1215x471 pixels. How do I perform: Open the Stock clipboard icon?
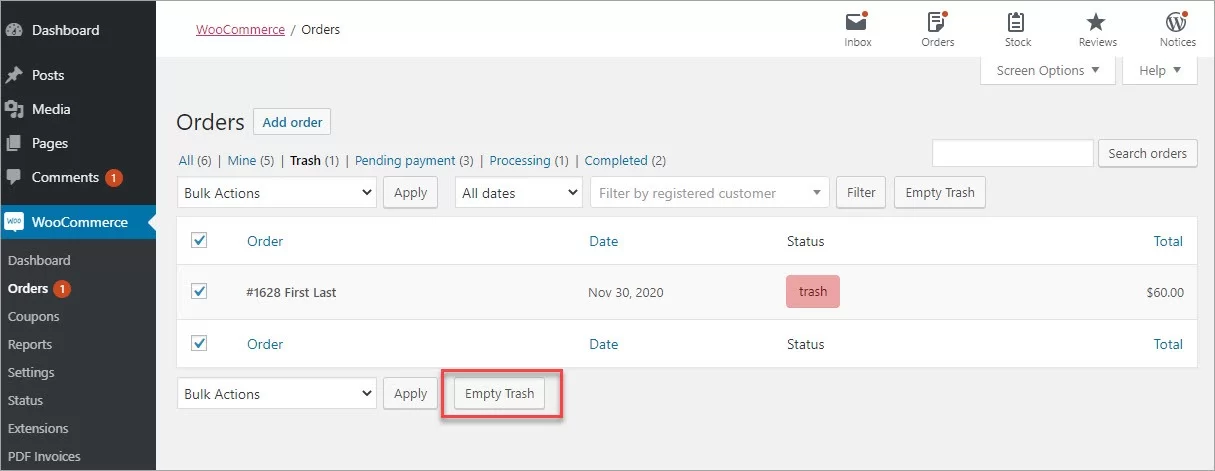tap(1017, 22)
